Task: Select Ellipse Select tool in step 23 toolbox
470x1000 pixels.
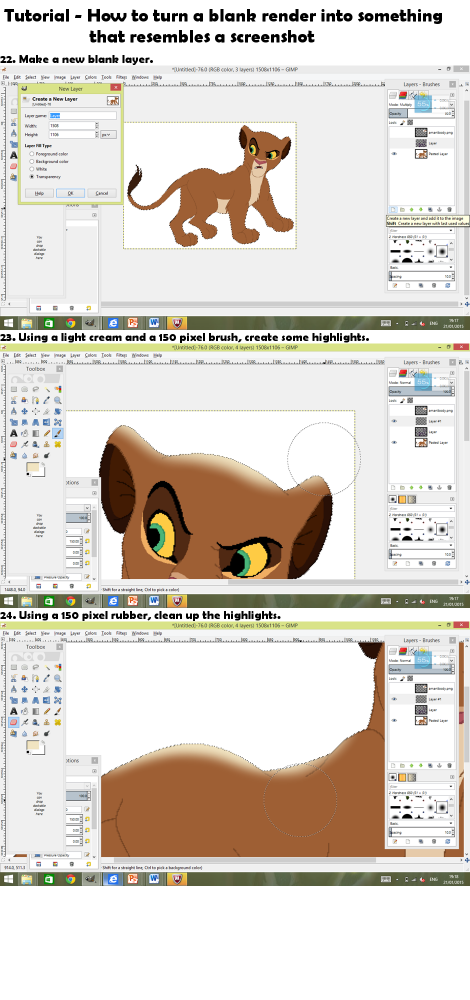Action: tap(24, 389)
